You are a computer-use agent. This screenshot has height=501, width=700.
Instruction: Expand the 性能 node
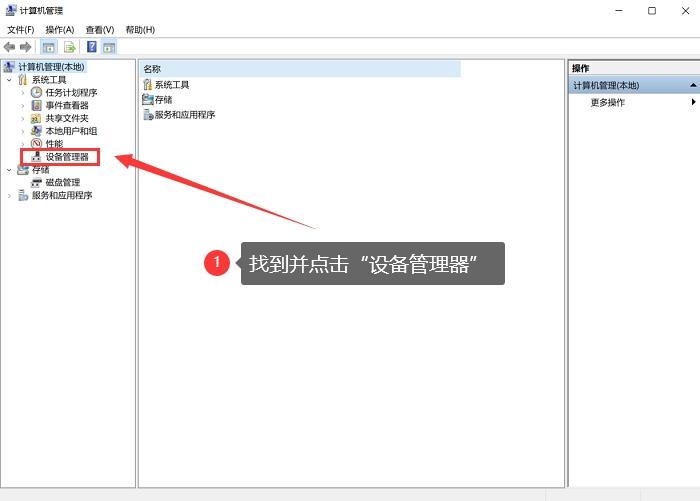23,144
